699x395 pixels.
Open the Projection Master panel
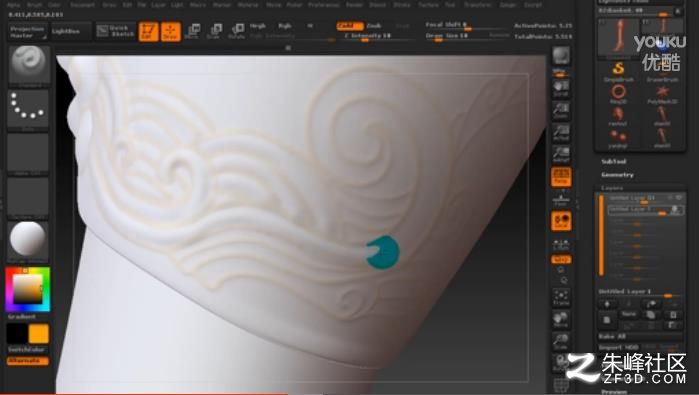(28, 32)
